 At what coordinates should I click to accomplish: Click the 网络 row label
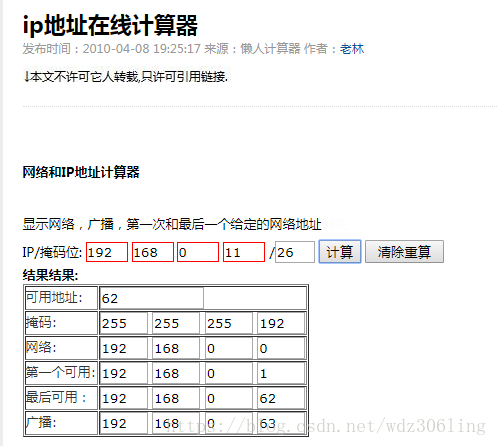pos(41,347)
